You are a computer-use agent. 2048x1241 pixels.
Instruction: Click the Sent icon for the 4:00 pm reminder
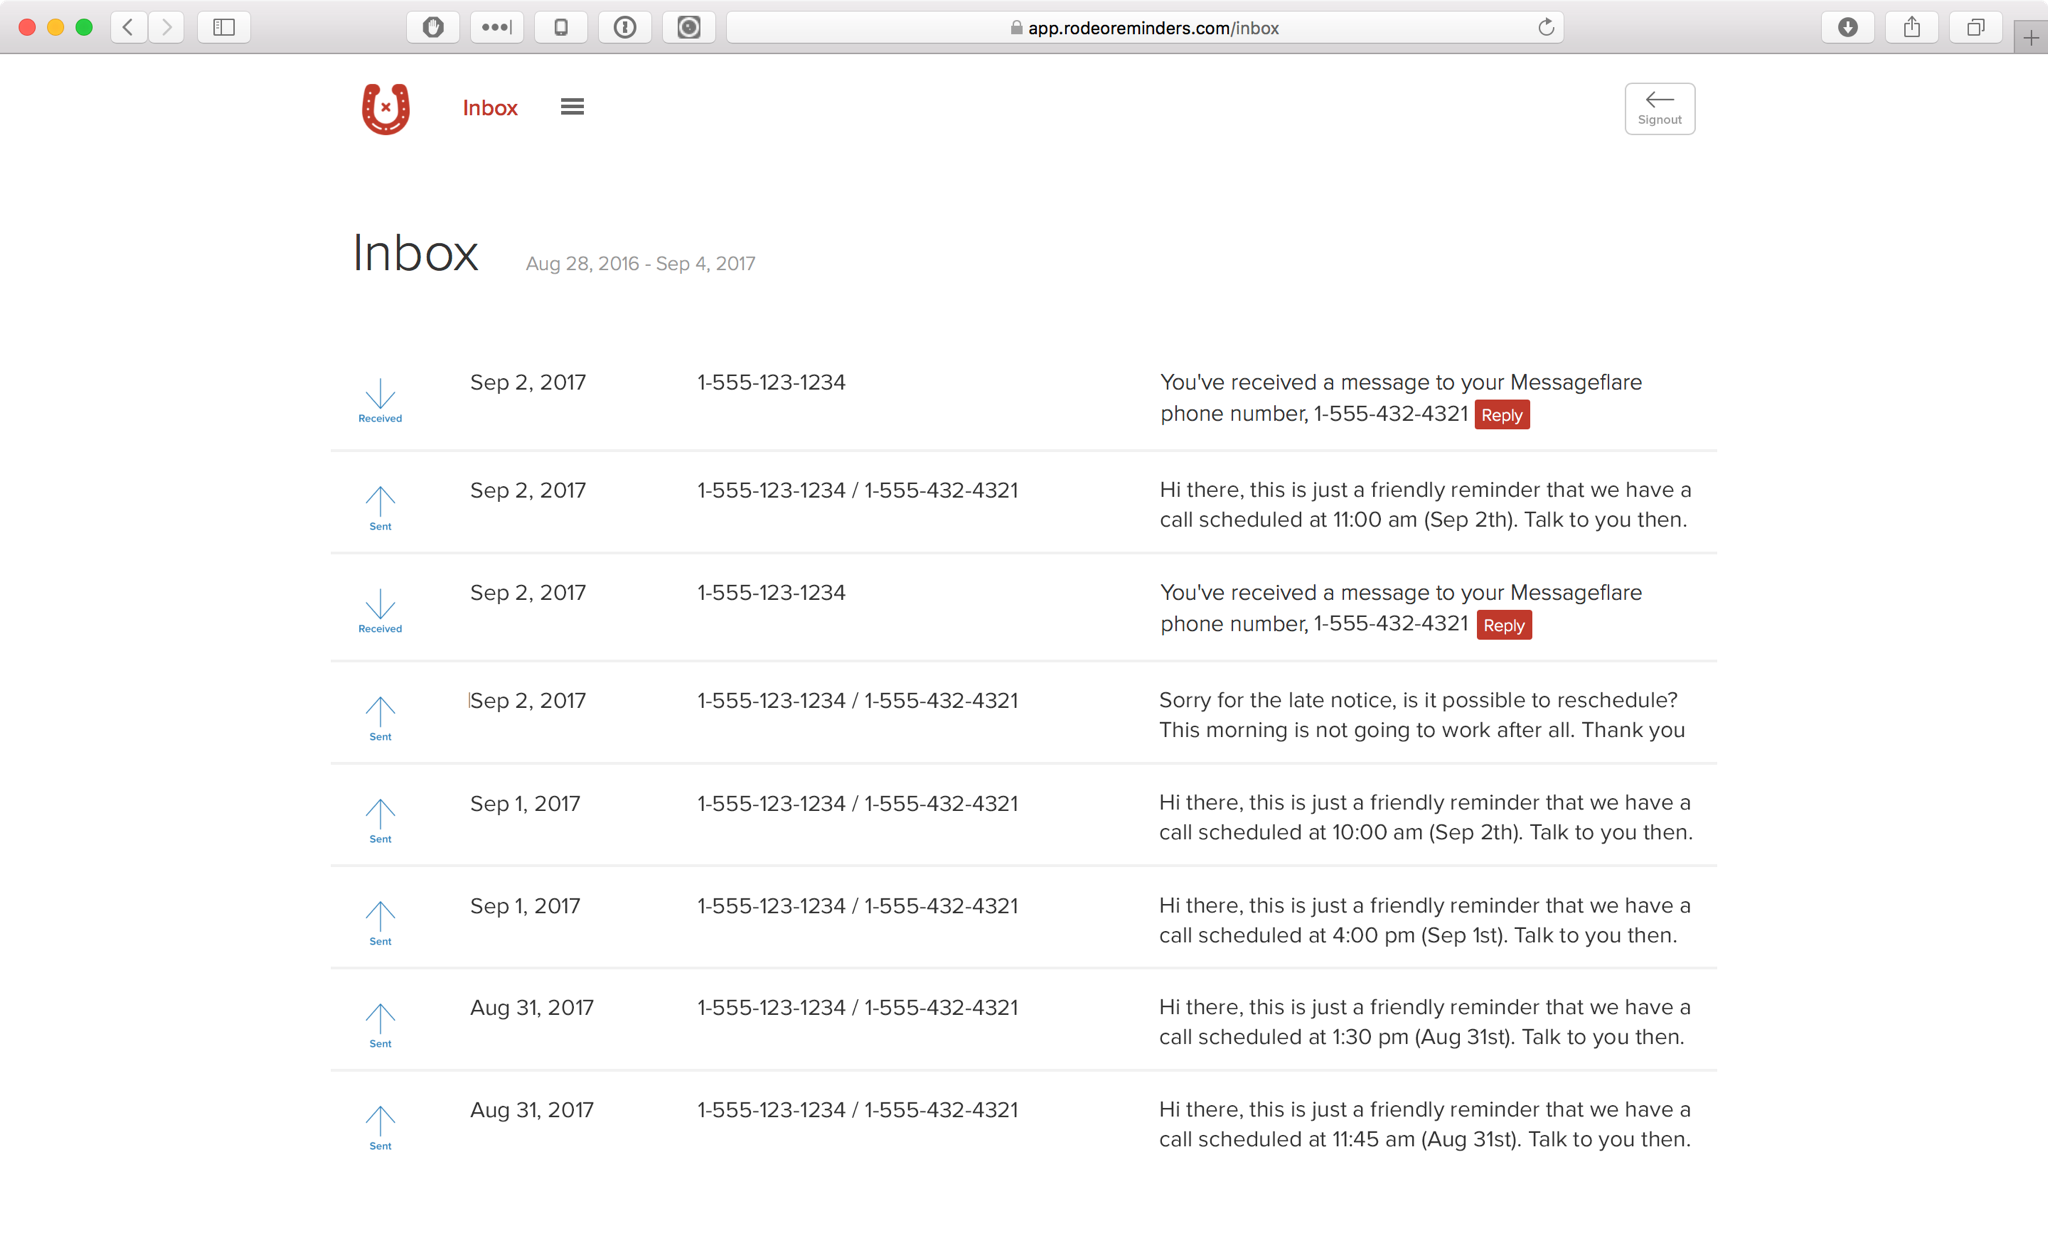[380, 922]
